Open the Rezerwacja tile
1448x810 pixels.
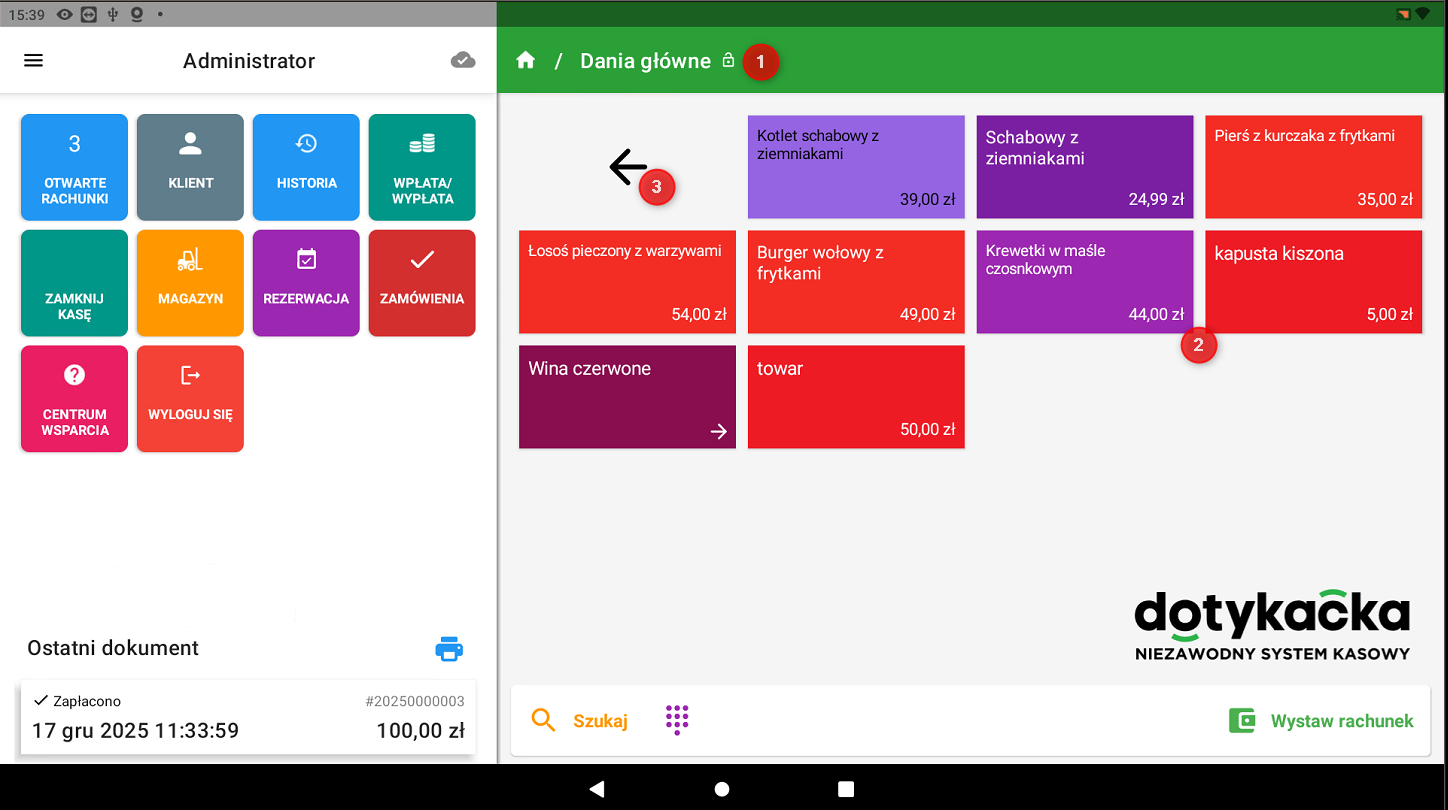point(306,282)
